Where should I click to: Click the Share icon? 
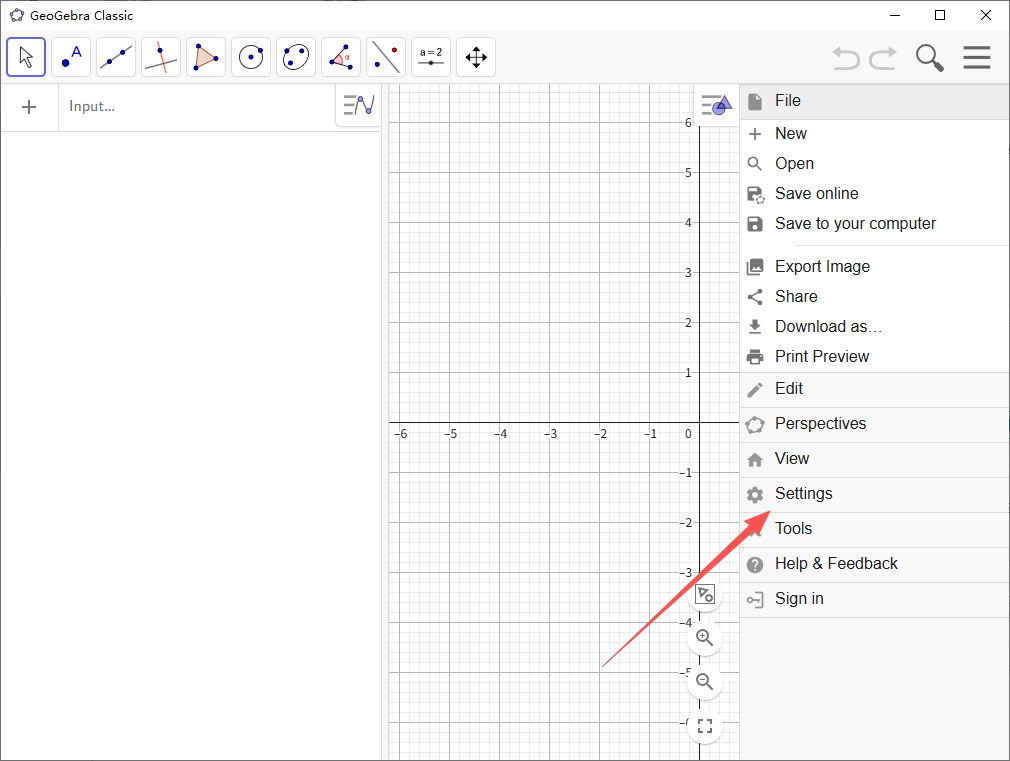(x=755, y=296)
